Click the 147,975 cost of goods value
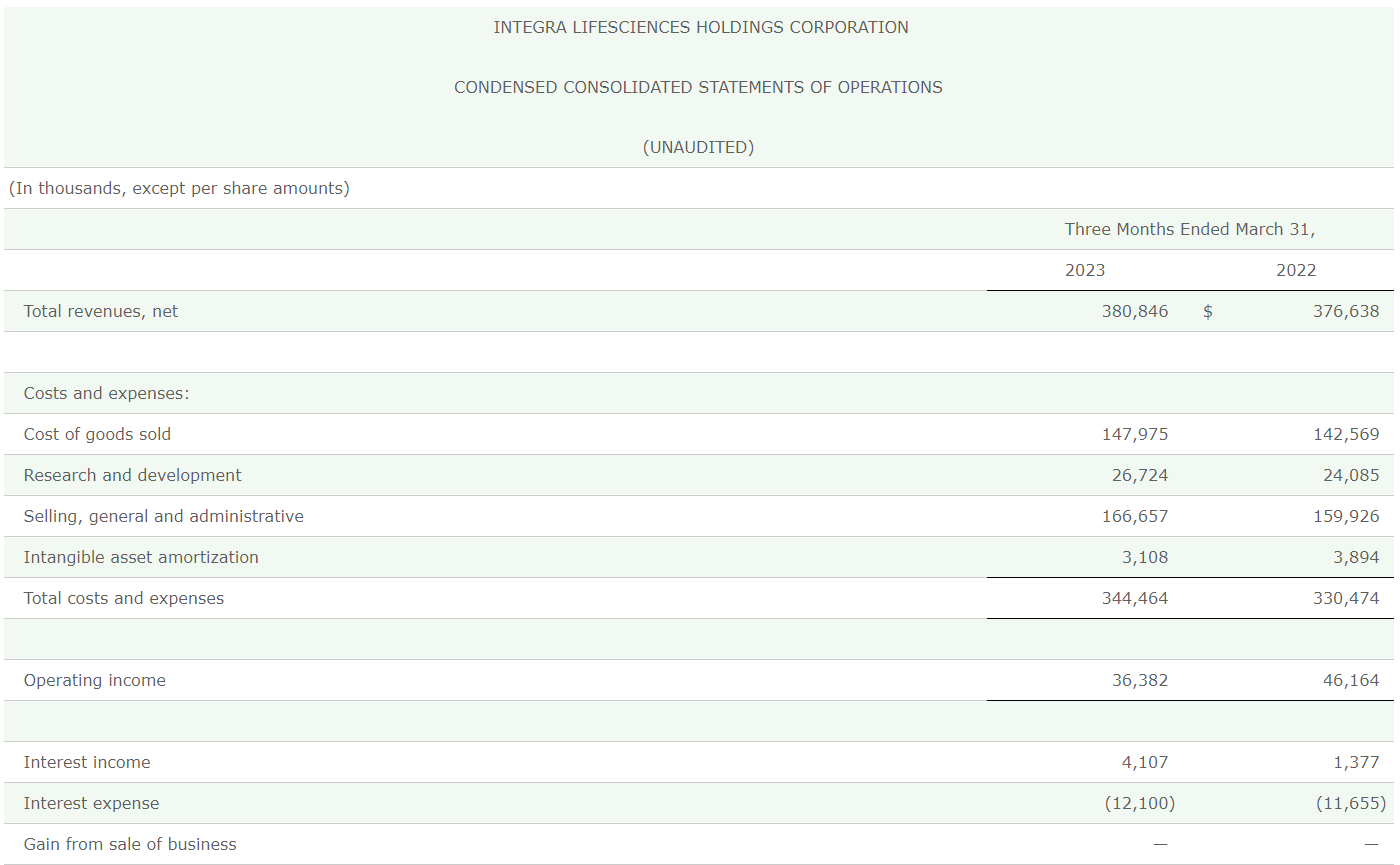The height and width of the screenshot is (865, 1400). (1135, 434)
